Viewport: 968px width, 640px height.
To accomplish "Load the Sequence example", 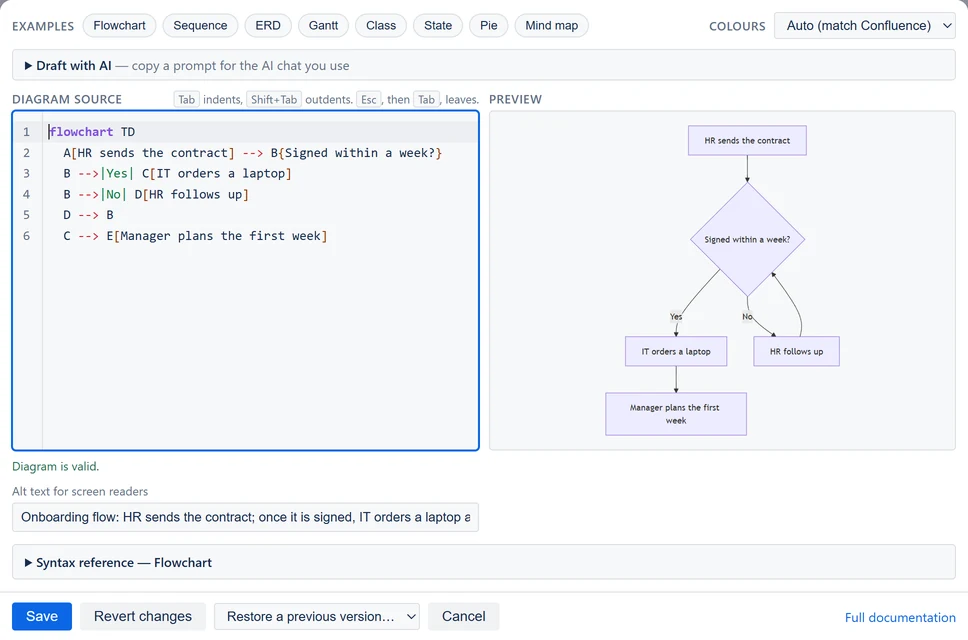I will (x=200, y=25).
